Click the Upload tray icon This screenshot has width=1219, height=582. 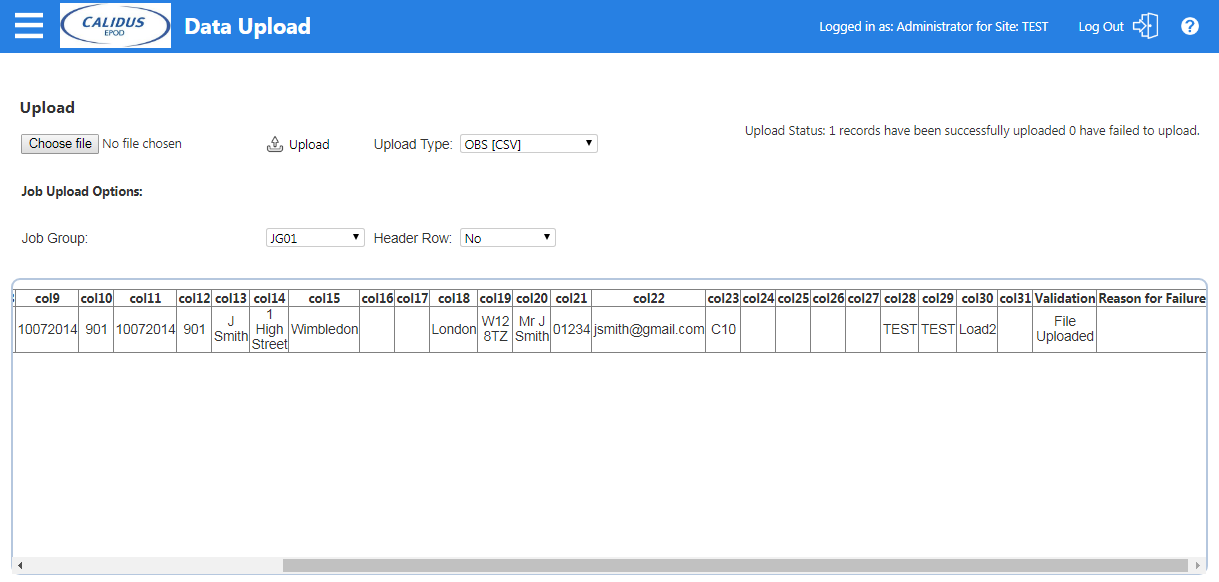tap(275, 144)
